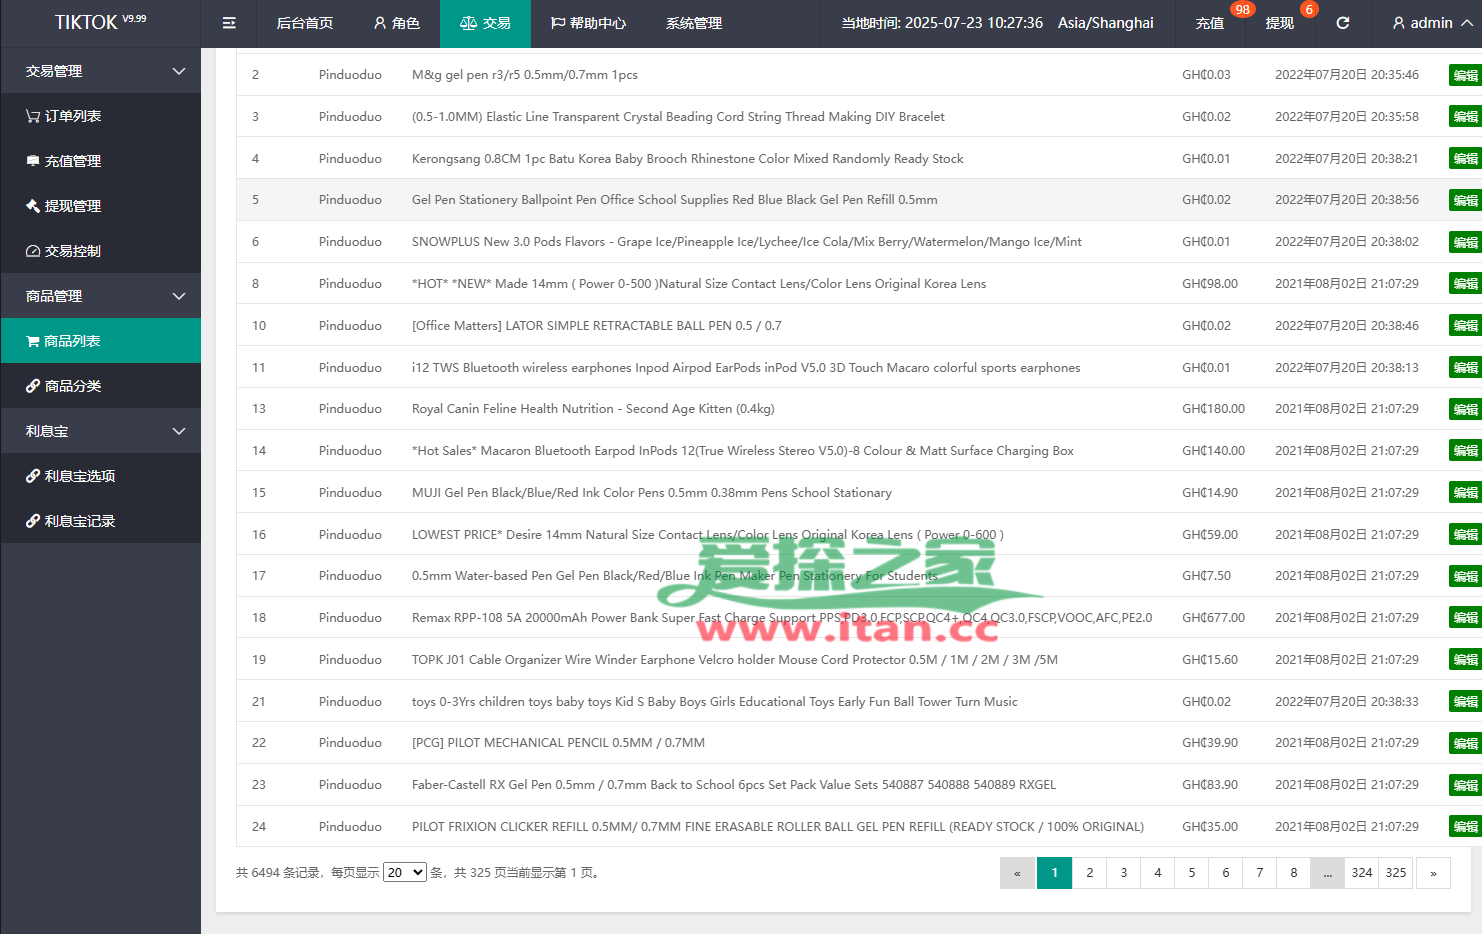
Task: Click the Asia/Shanghai timezone text
Action: 1106,23
